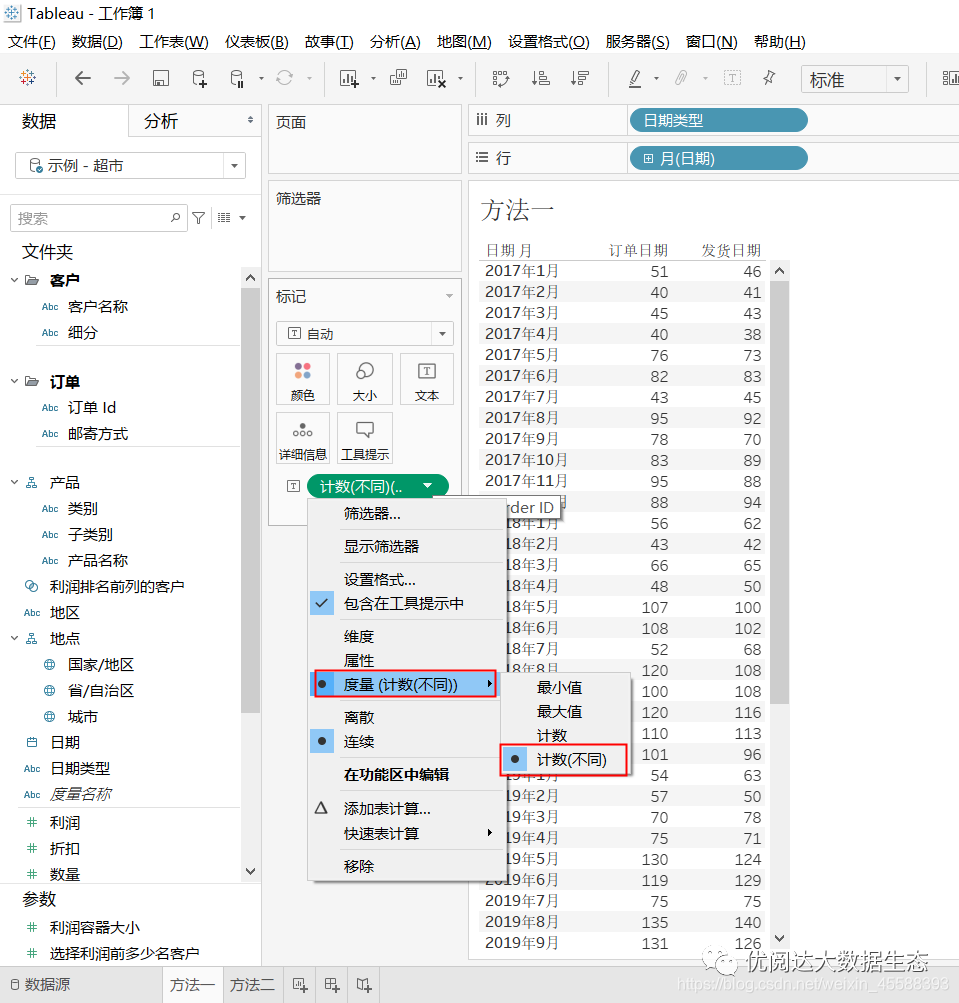Click the sort ascending icon

541,79
